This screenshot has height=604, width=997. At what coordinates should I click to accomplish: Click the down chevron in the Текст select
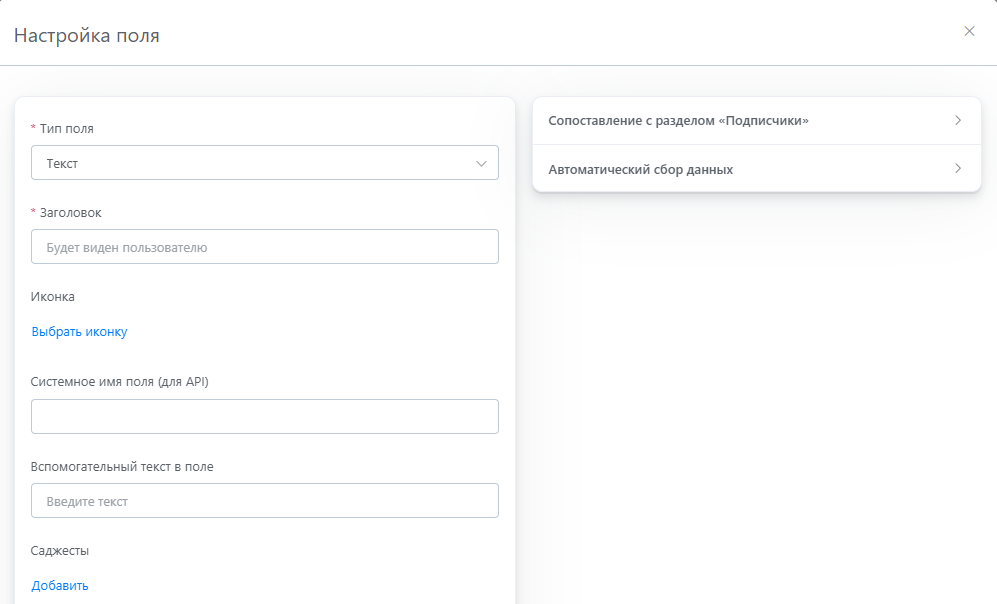point(481,163)
